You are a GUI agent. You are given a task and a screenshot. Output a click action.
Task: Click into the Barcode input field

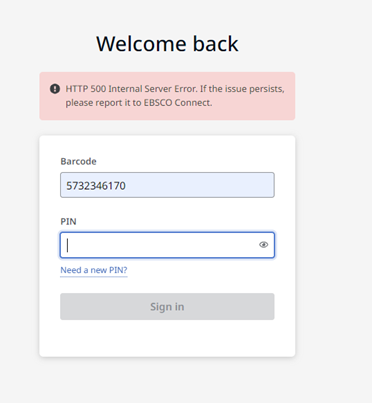pos(167,185)
